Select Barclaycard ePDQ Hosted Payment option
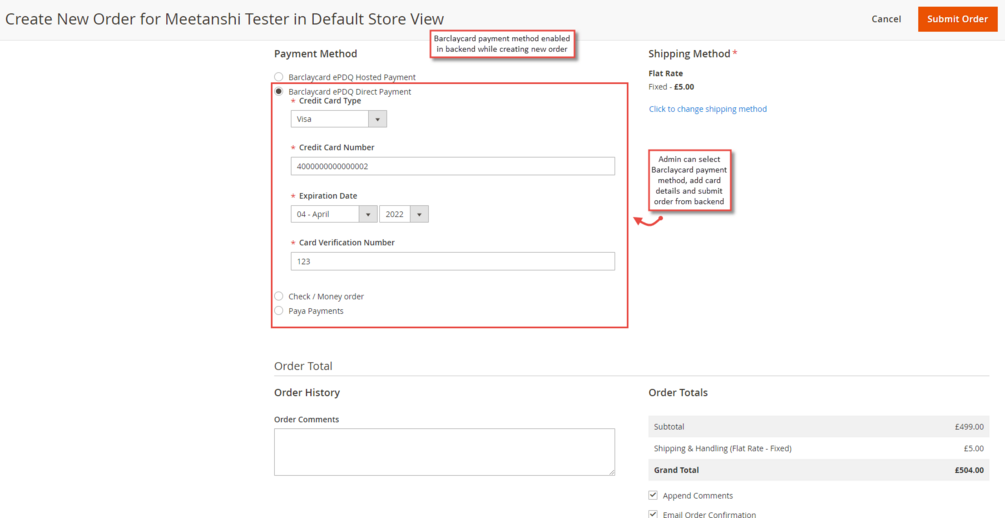 (279, 77)
